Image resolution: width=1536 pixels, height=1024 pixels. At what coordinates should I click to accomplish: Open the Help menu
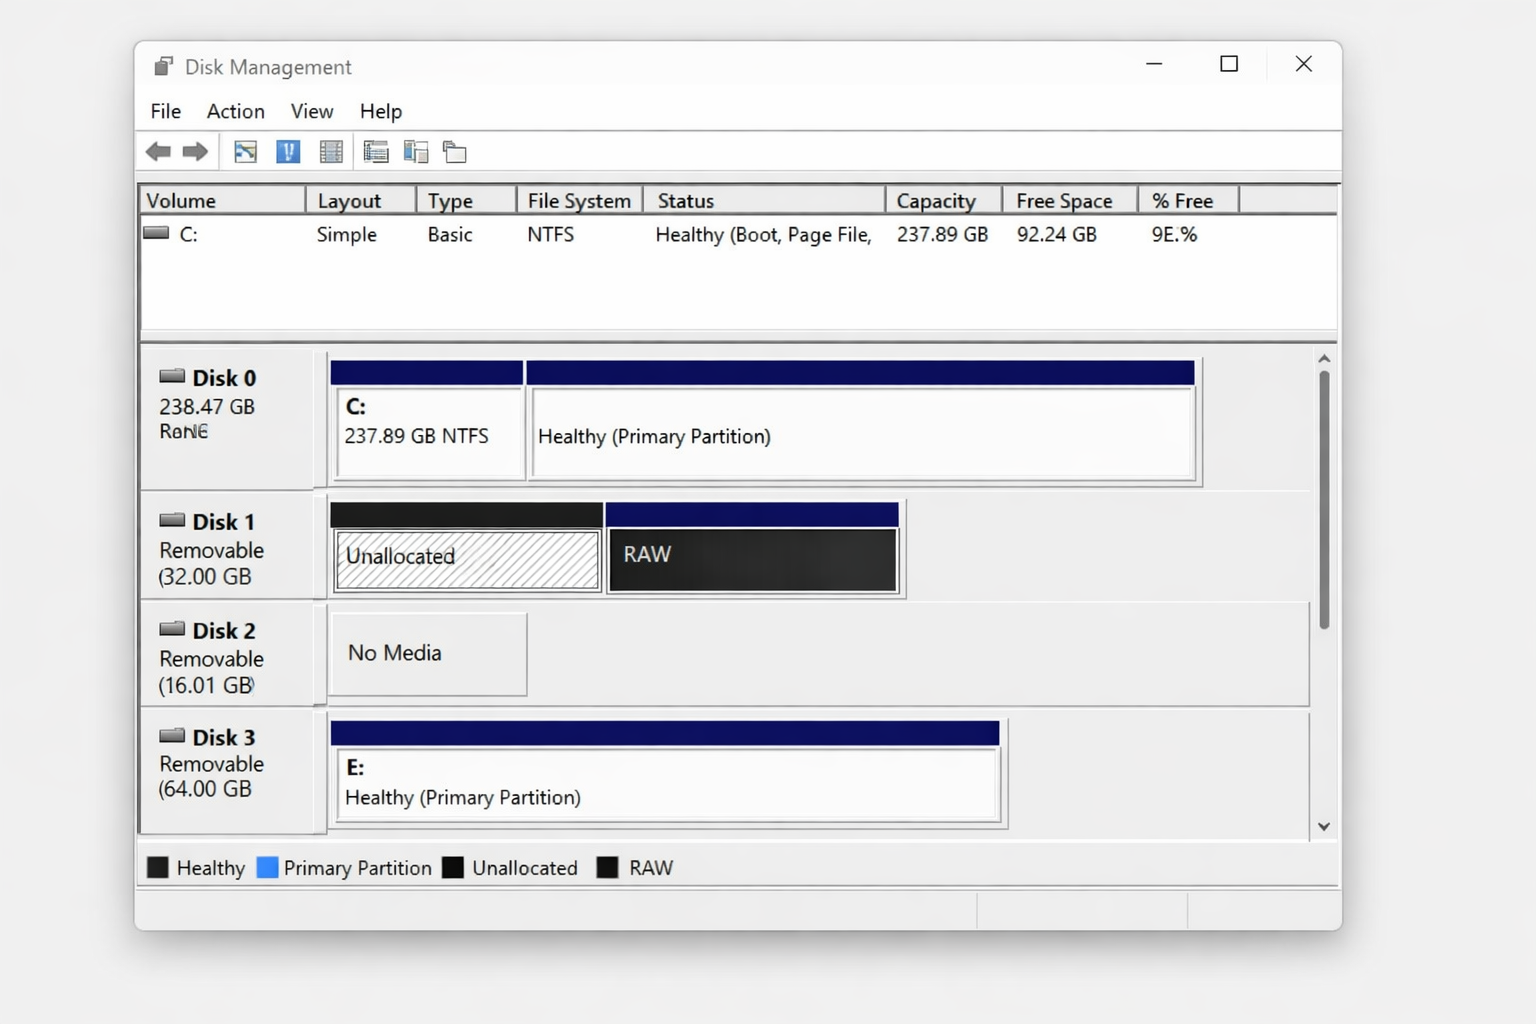[380, 111]
